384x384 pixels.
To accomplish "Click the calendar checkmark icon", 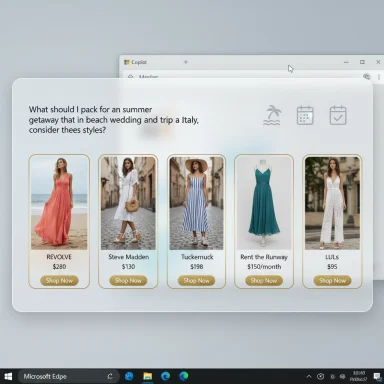I will point(338,115).
